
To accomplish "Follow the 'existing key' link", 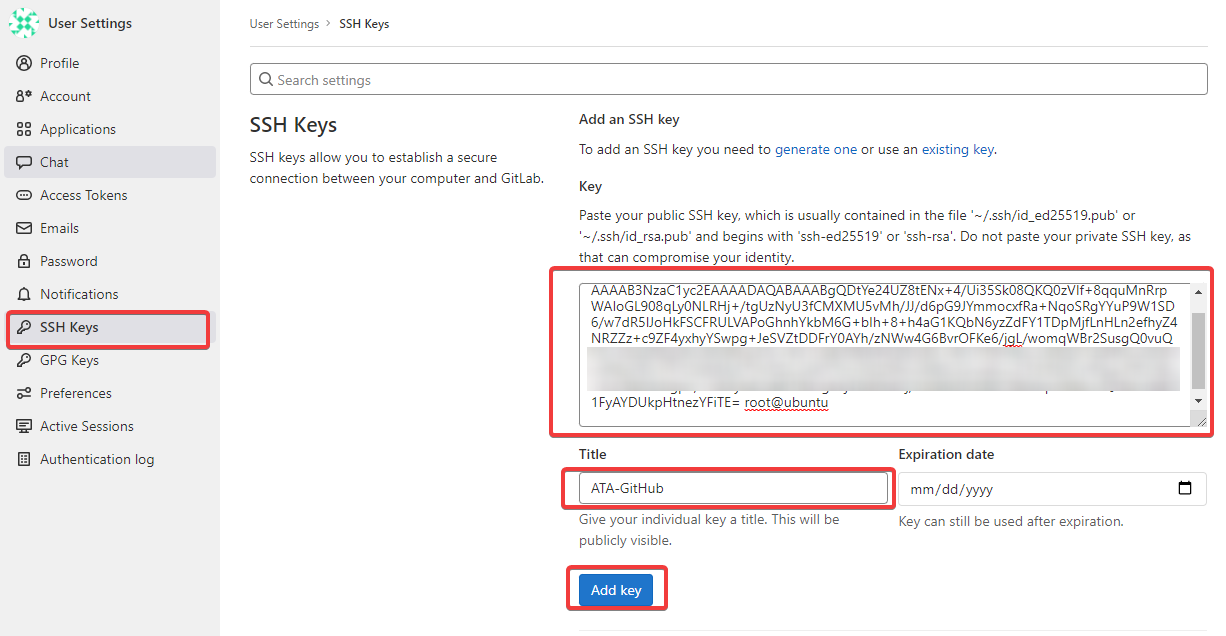I will (x=958, y=149).
